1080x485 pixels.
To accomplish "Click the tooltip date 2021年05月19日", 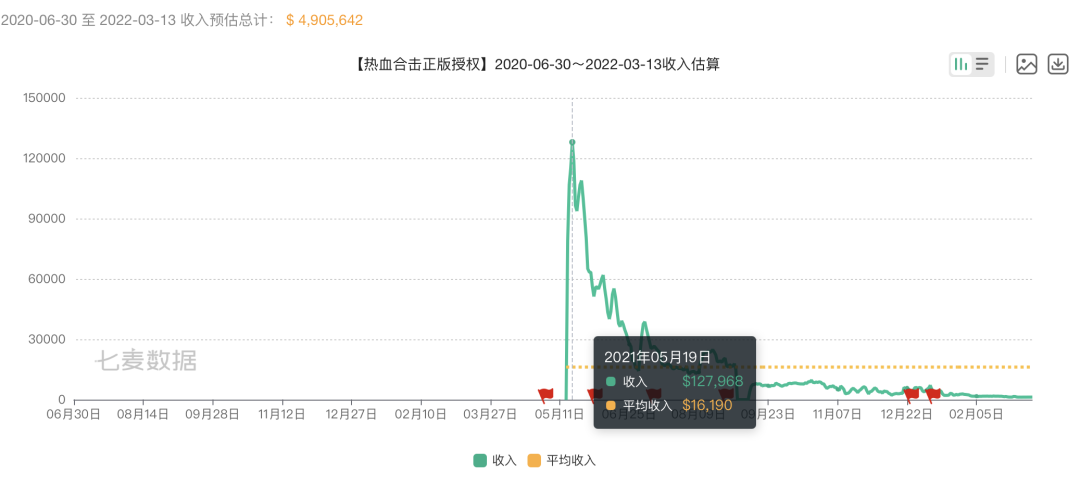I will tap(657, 356).
